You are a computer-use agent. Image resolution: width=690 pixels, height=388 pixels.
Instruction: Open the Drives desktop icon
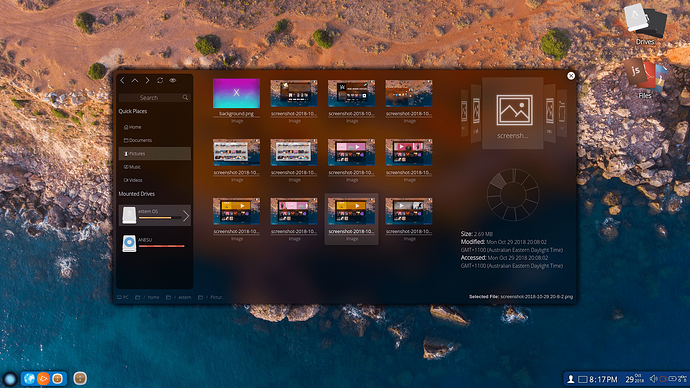pos(645,24)
